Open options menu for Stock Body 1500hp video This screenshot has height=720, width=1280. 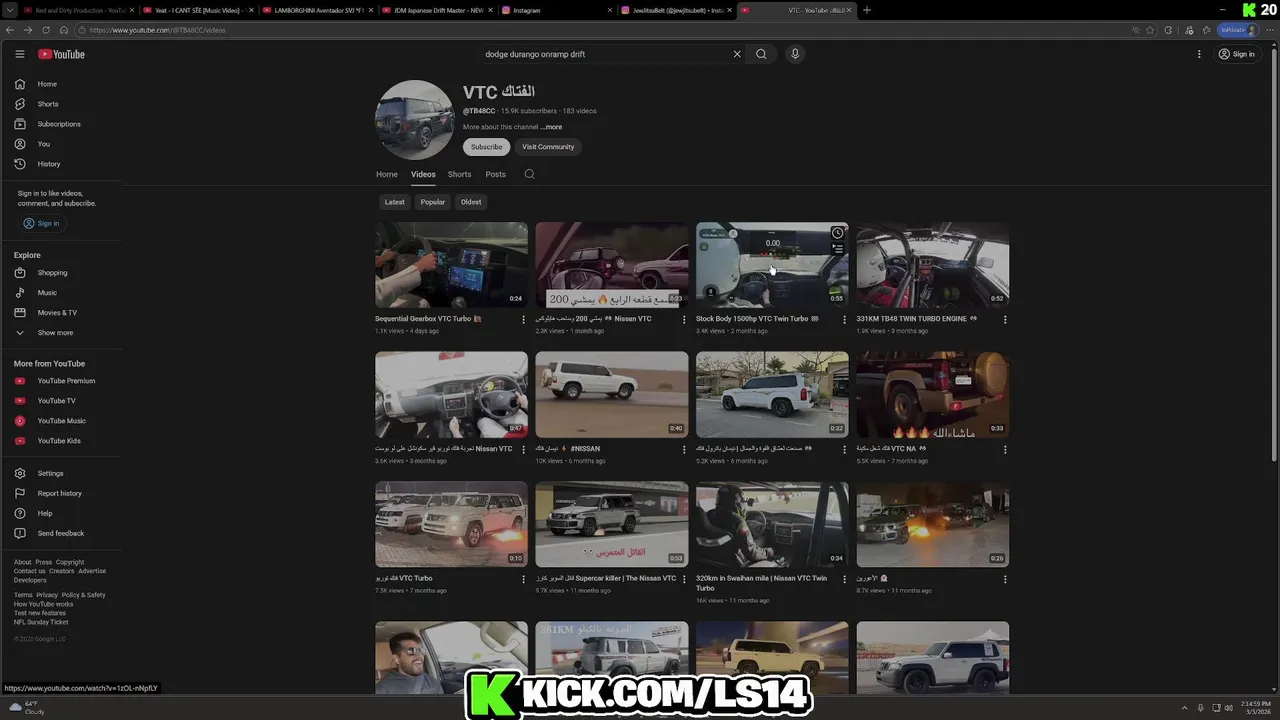pos(844,320)
